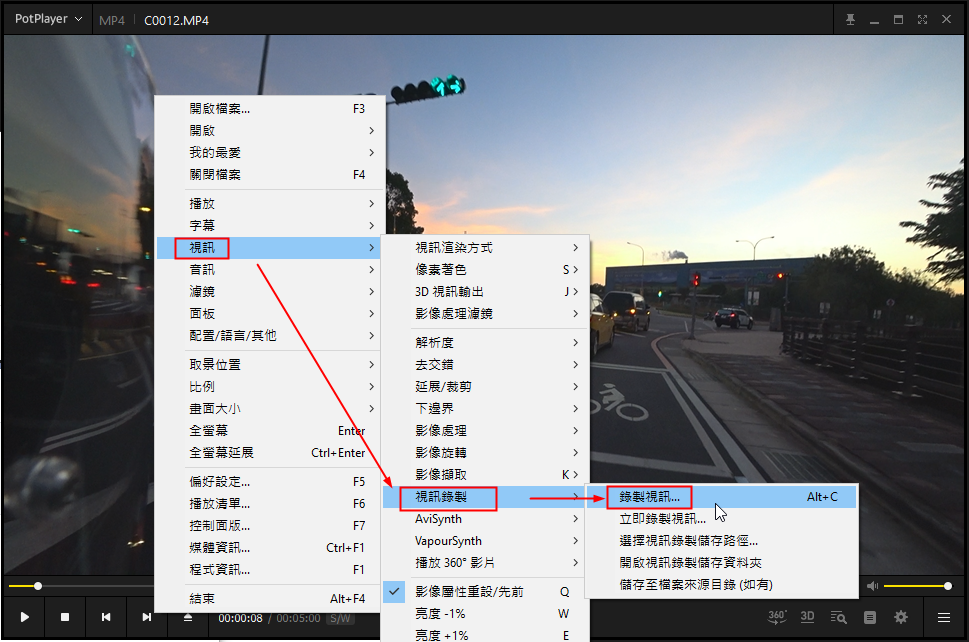This screenshot has height=642, width=969.
Task: Open 影像處理 submenu
Action: 485,431
